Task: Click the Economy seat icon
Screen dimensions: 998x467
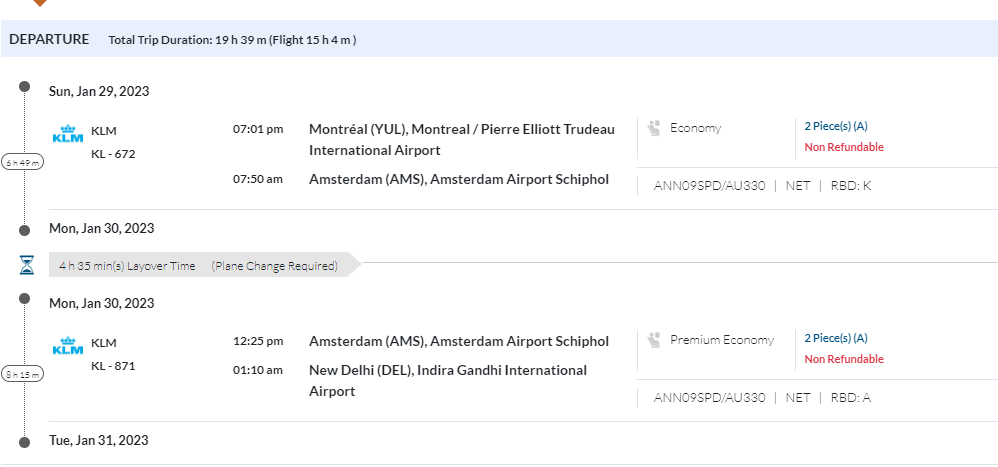Action: pyautogui.click(x=655, y=128)
